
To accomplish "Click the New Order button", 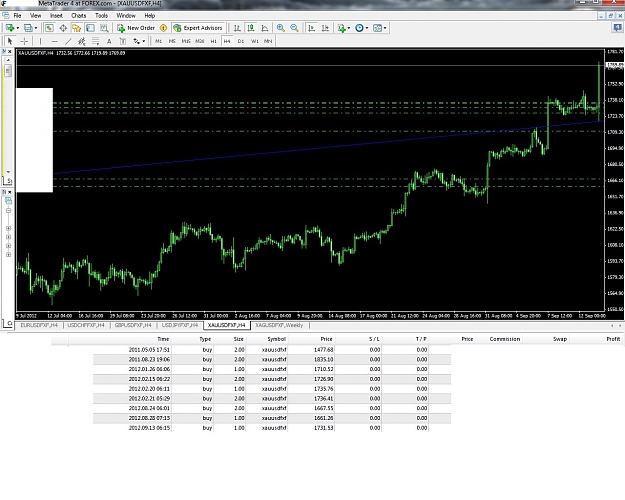I will click(136, 28).
